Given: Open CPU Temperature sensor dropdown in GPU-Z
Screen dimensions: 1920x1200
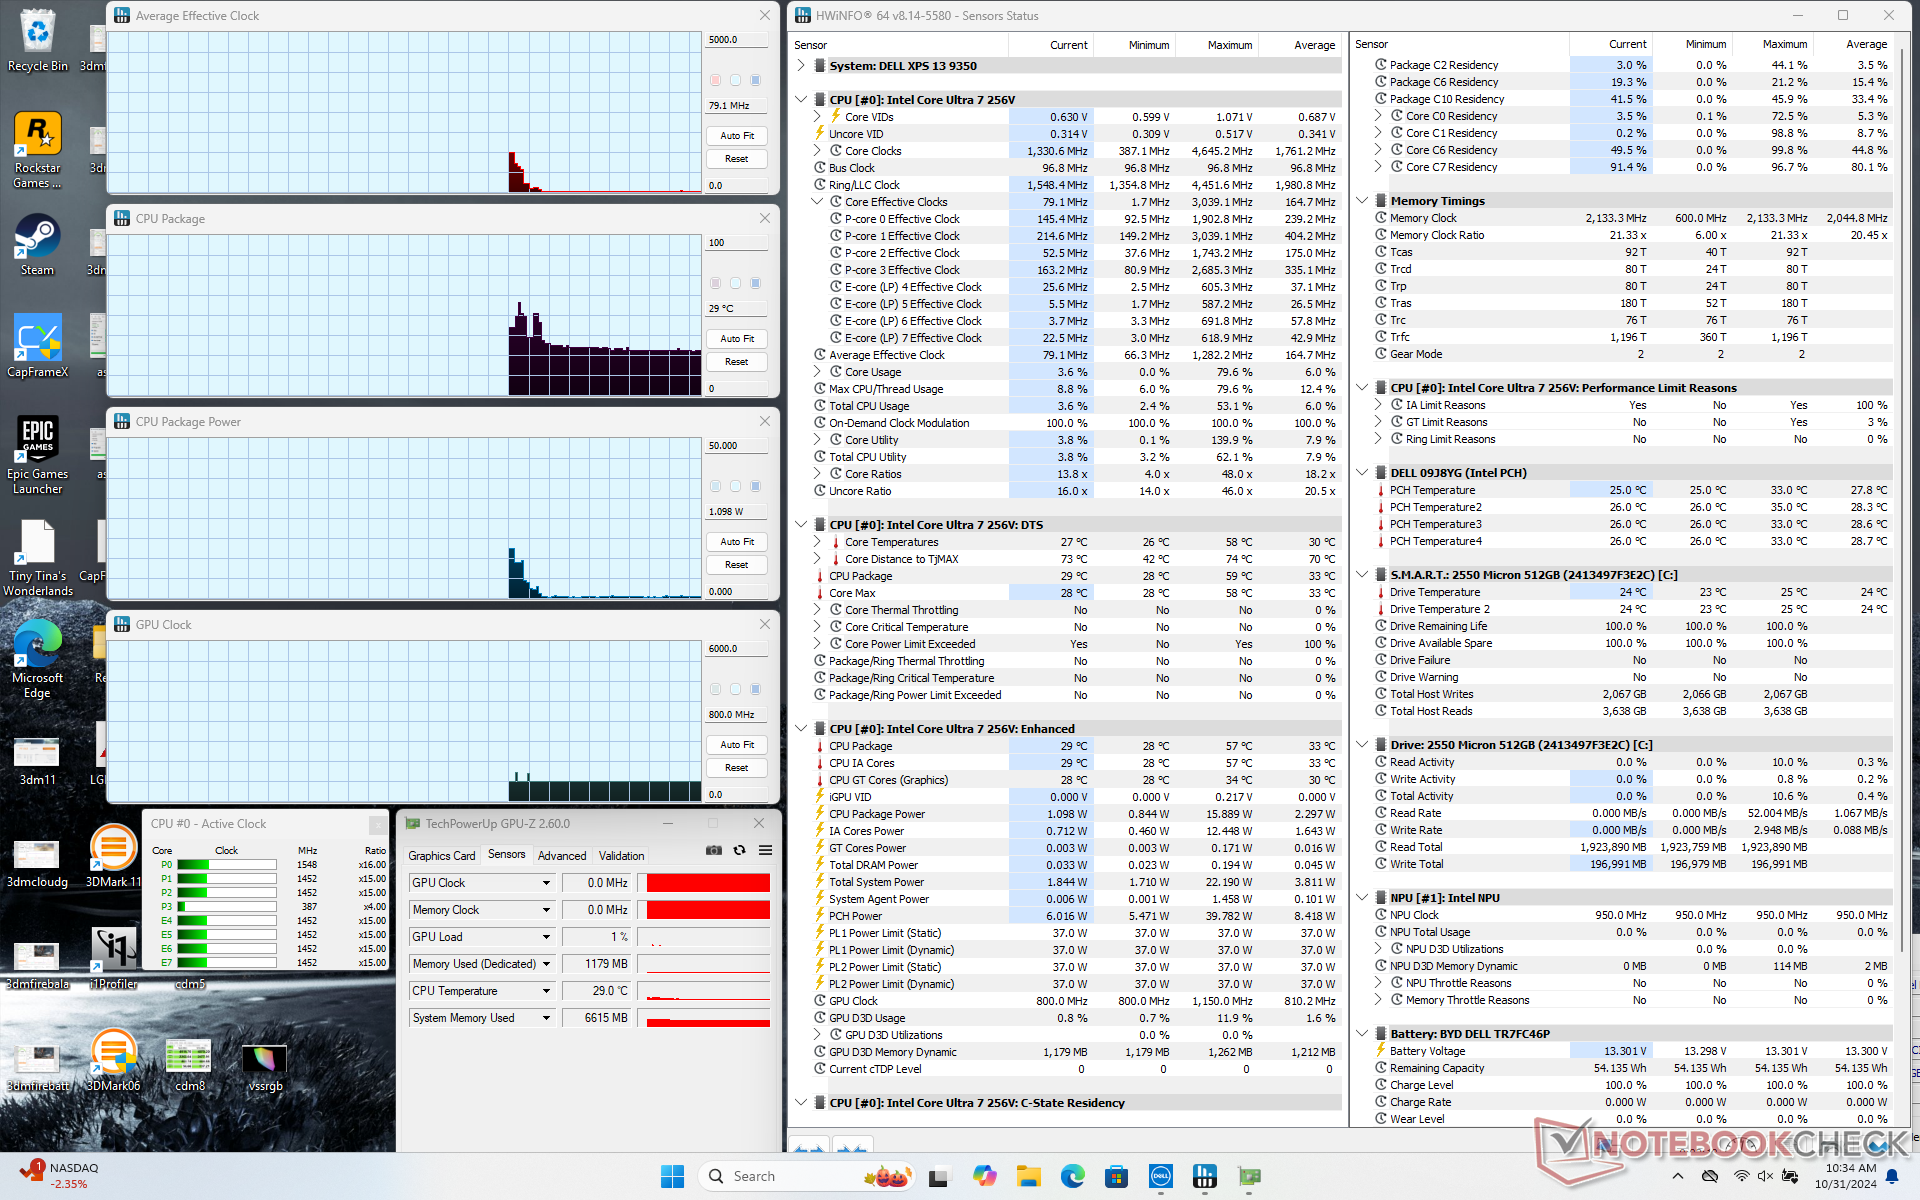Looking at the screenshot, I should 546,991.
